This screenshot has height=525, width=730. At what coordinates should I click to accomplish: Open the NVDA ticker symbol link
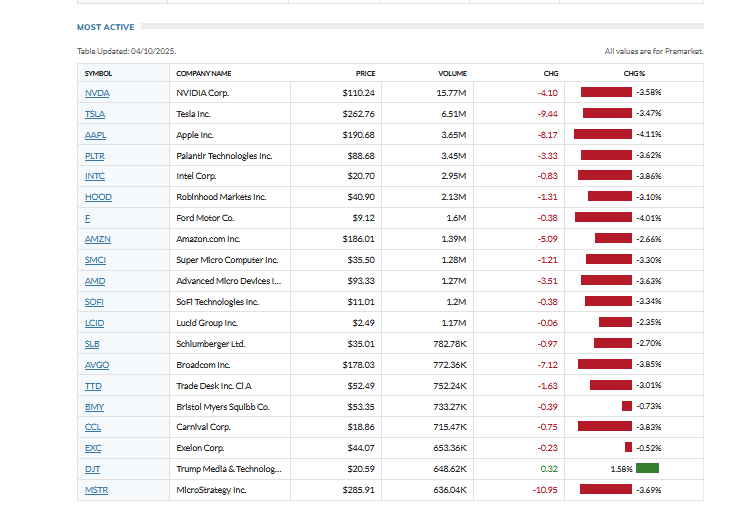click(97, 92)
